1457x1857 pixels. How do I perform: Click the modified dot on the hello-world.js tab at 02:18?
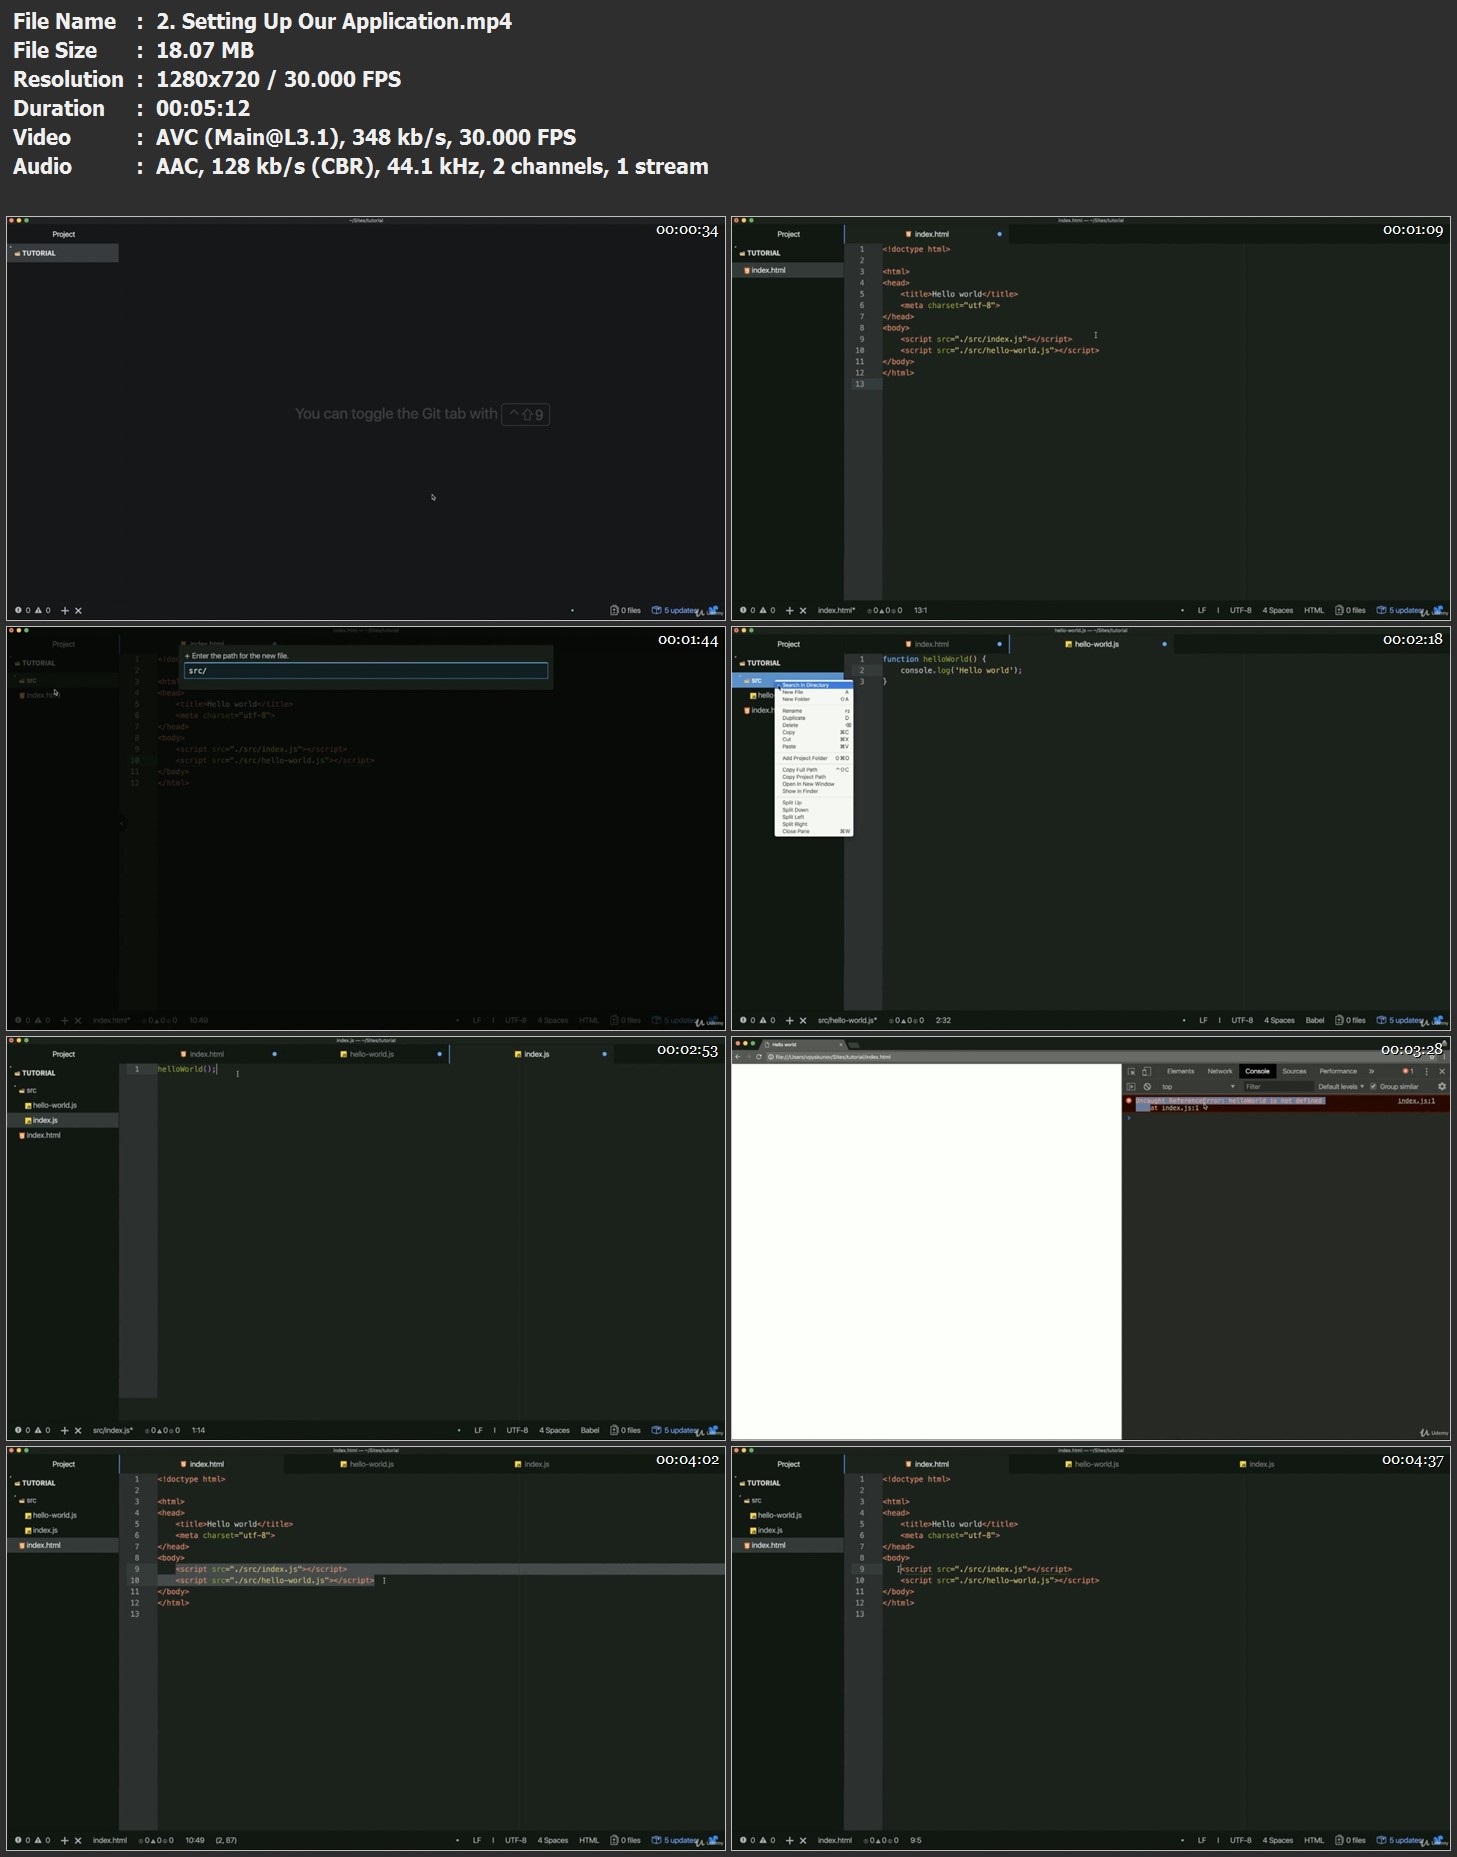click(x=1164, y=644)
